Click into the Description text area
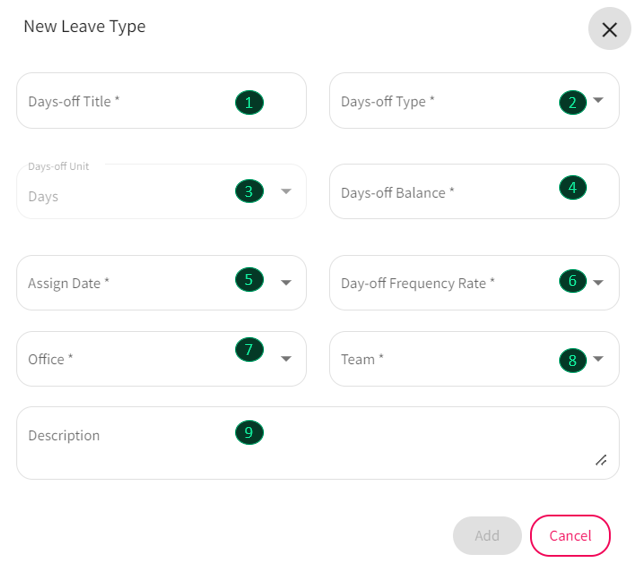 318,443
